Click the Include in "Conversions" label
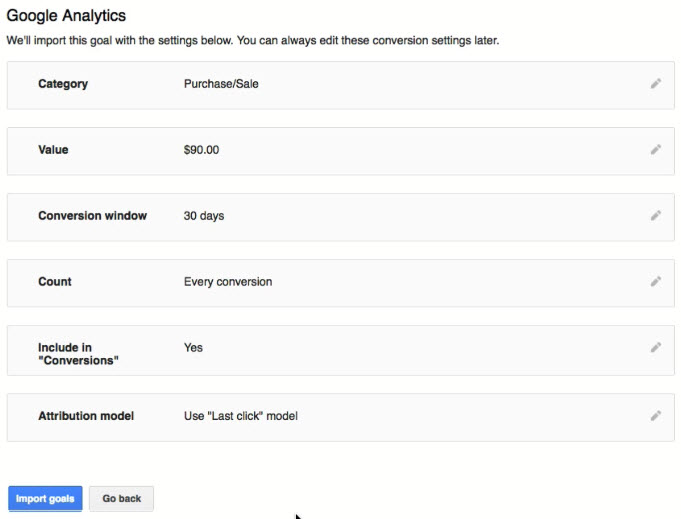Viewport: 681px width, 519px height. (x=77, y=354)
